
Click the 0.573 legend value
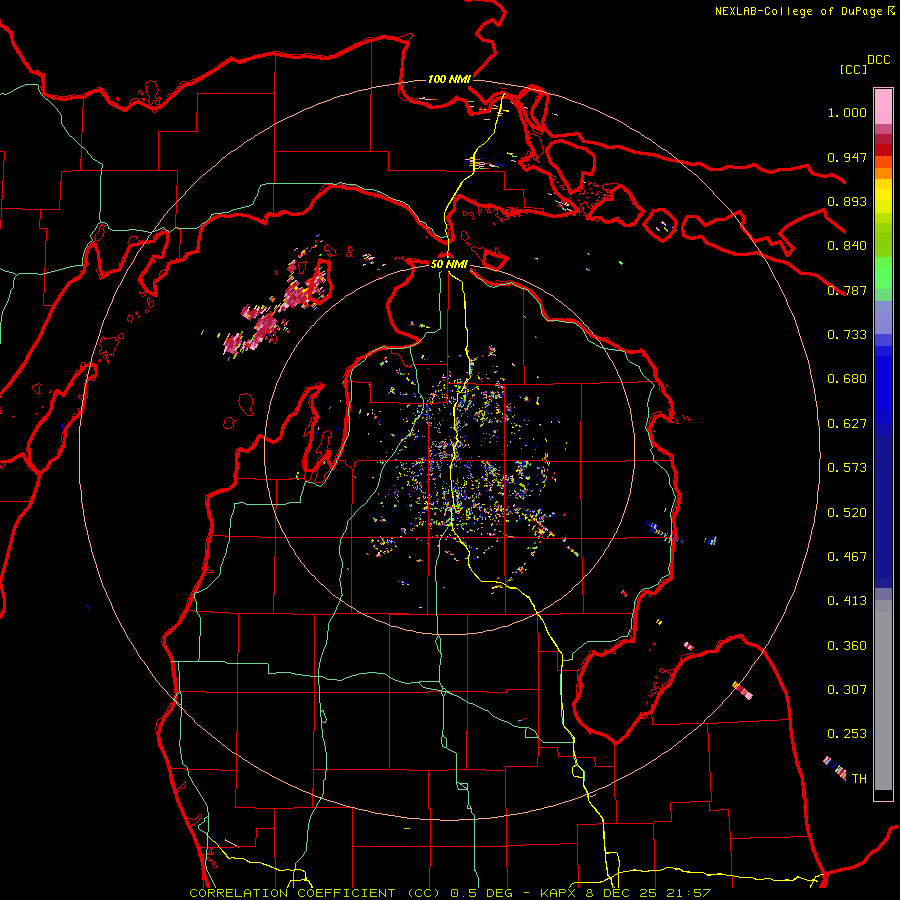click(x=847, y=468)
